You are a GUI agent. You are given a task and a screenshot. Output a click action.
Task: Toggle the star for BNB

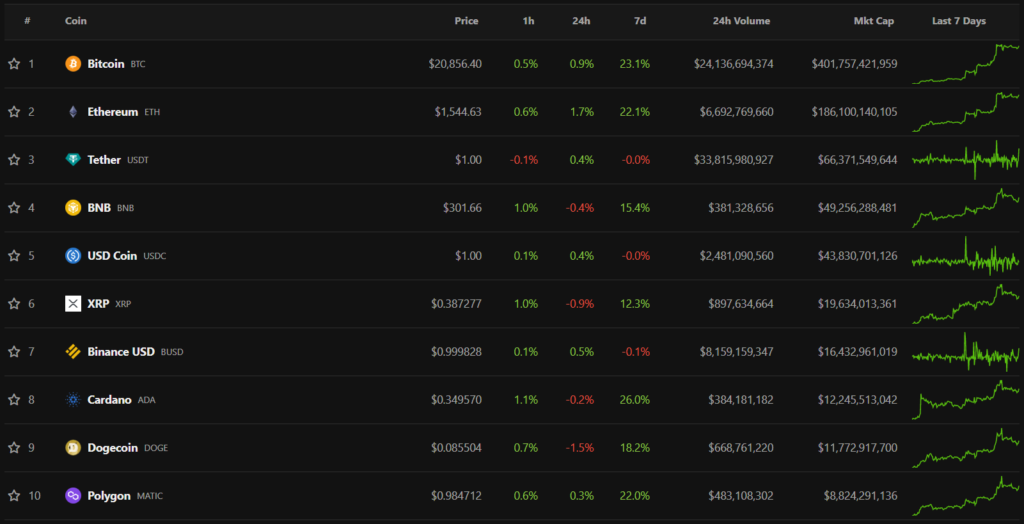coord(14,208)
